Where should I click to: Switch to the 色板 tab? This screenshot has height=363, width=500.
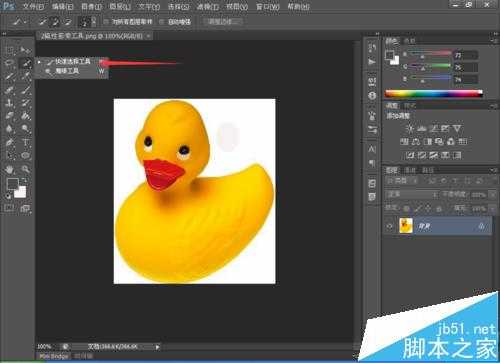[410, 41]
